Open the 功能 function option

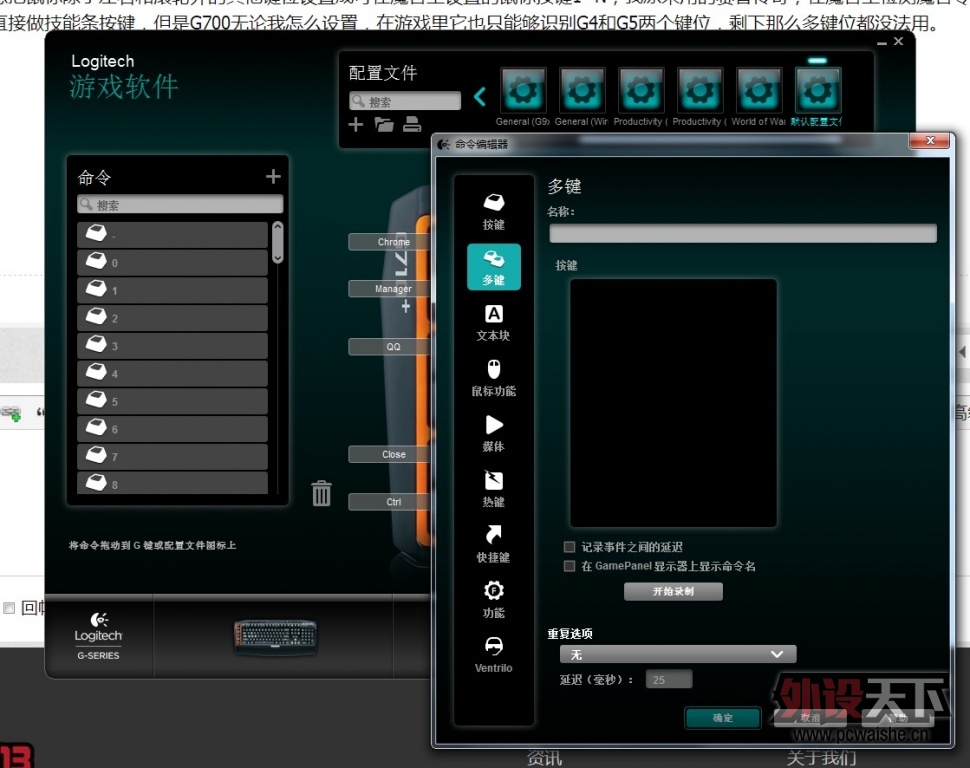[493, 600]
